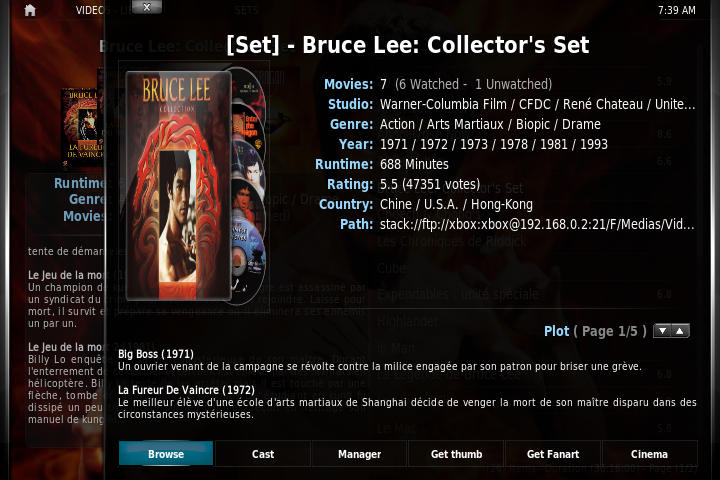
Task: Launch Cinema mode
Action: point(649,454)
